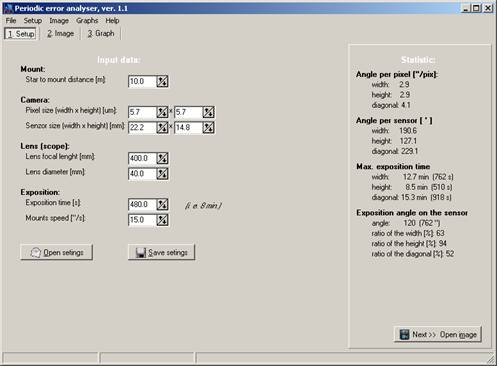
Task: Maximize the Periodic error analyser window
Action: (476, 8)
